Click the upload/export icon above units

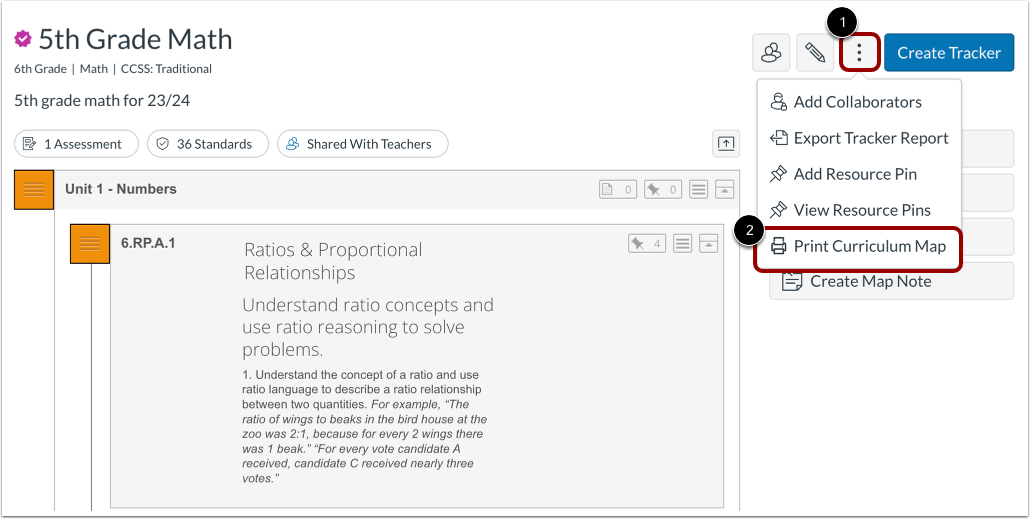726,144
